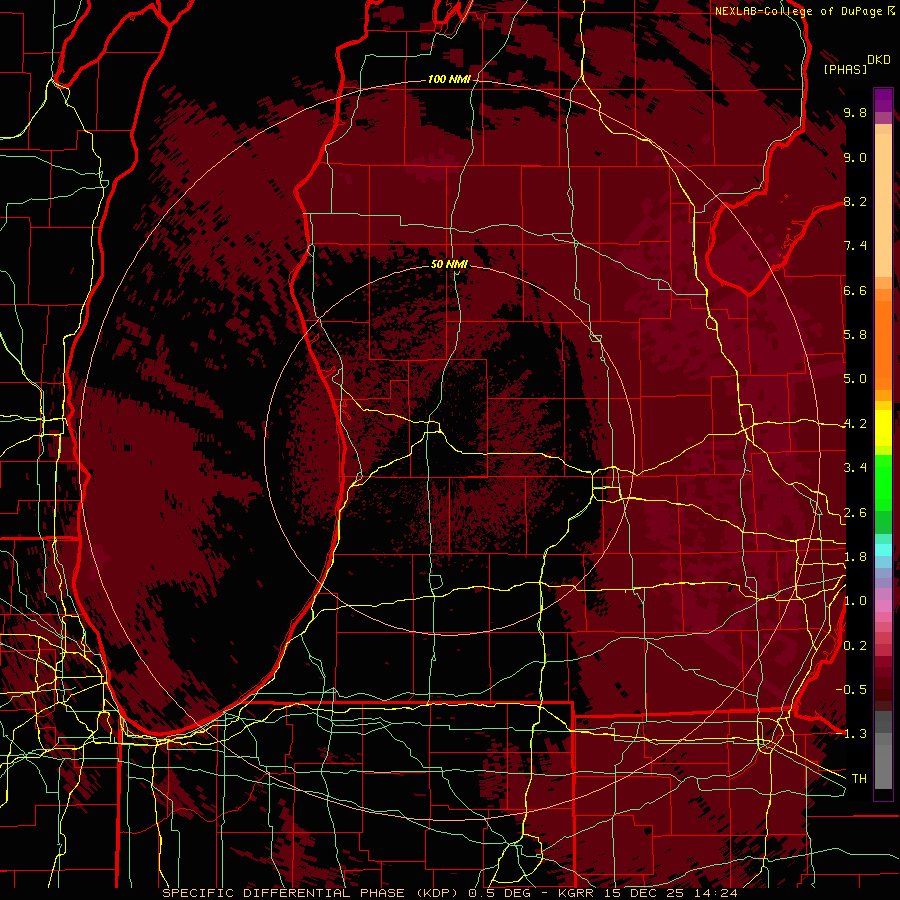The image size is (900, 900).
Task: Click the 1.0 scale value
Action: point(855,601)
